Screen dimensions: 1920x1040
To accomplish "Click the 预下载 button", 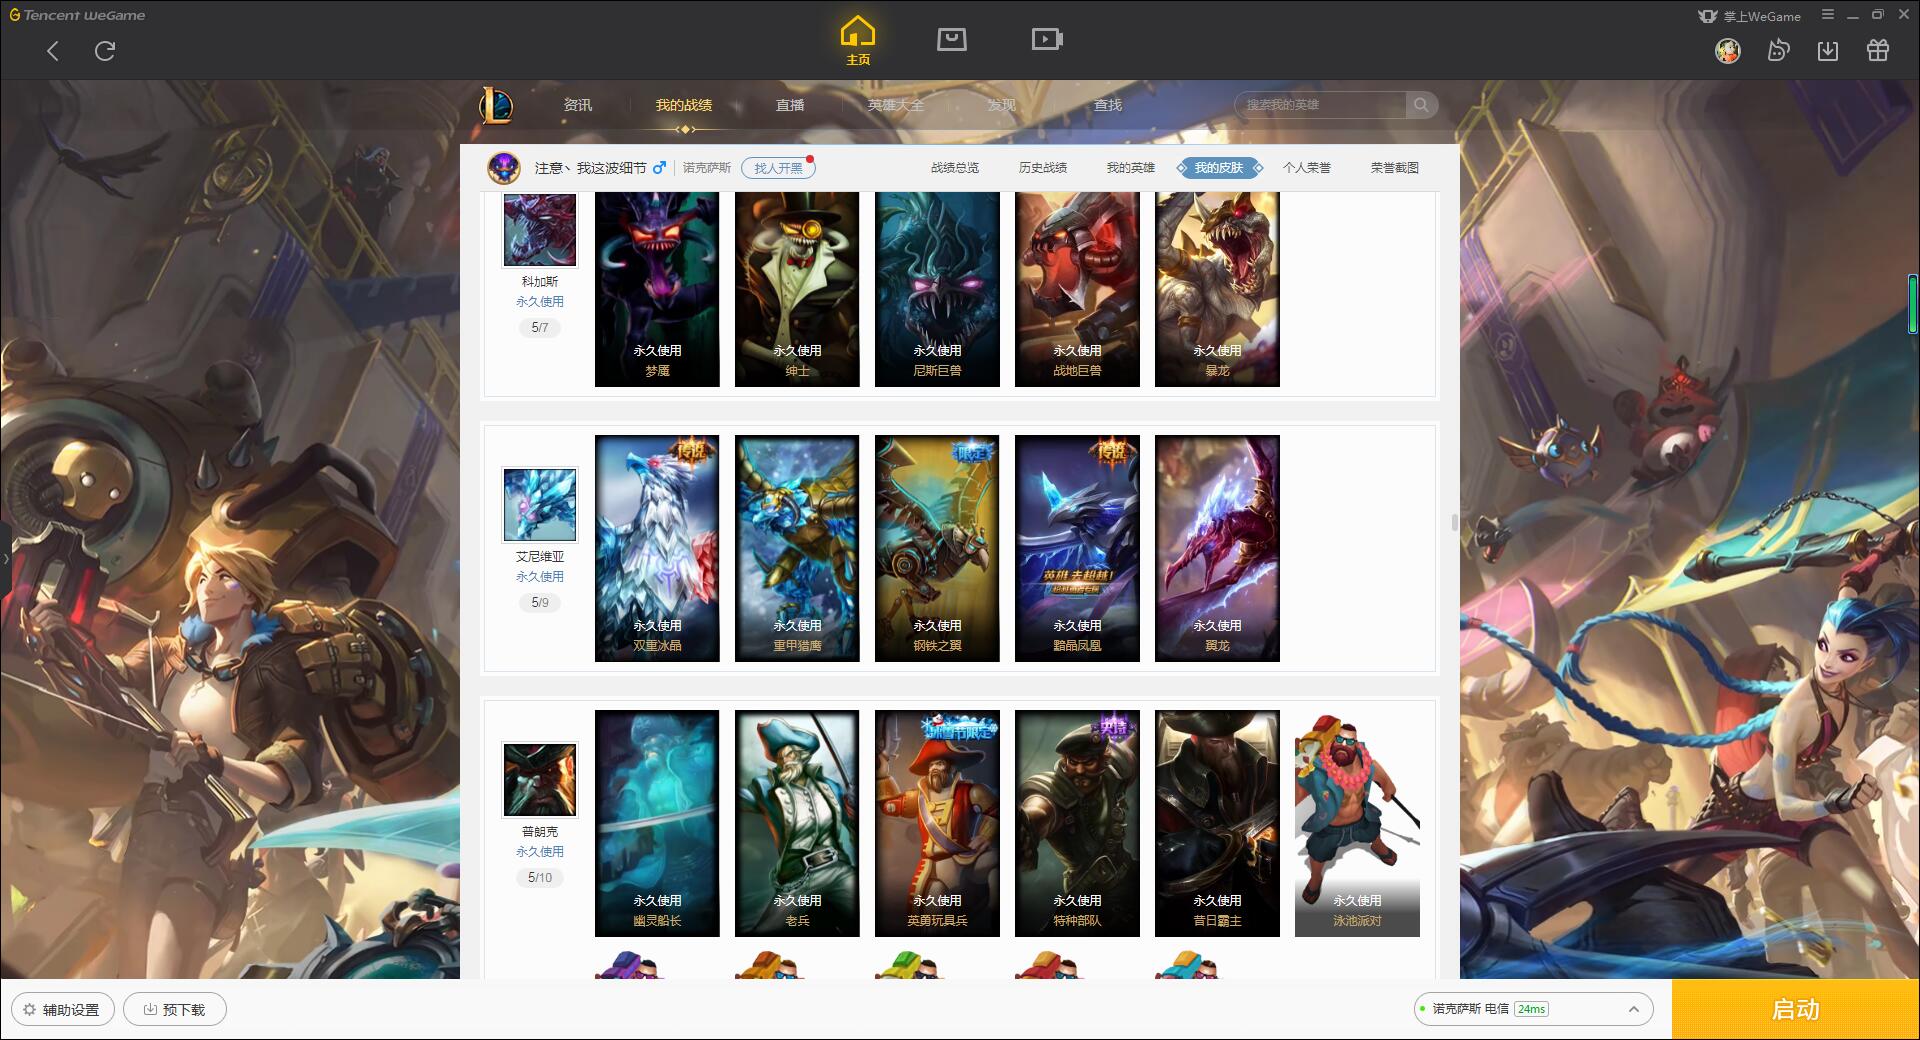I will point(174,1010).
